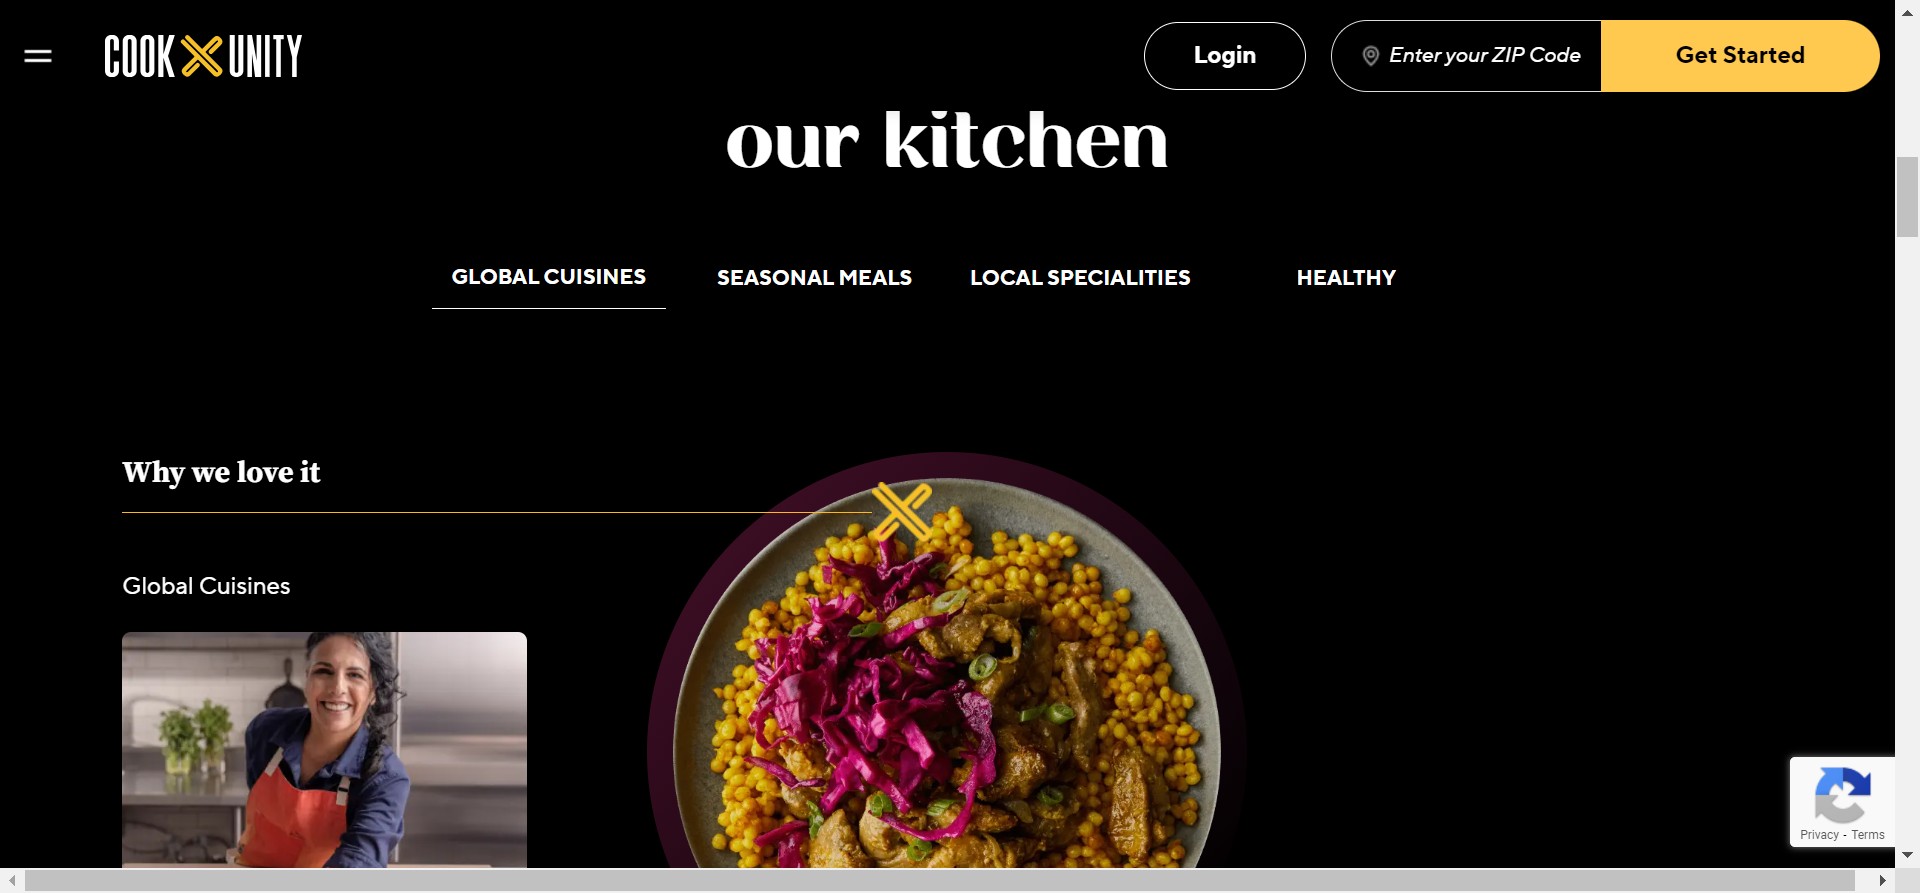Screen dimensions: 1920x893
Task: Click the horizontal scrollbar left arrow
Action: [x=11, y=881]
